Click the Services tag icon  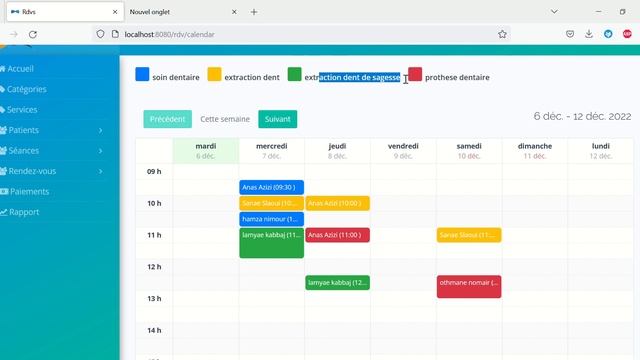[x=2, y=109]
